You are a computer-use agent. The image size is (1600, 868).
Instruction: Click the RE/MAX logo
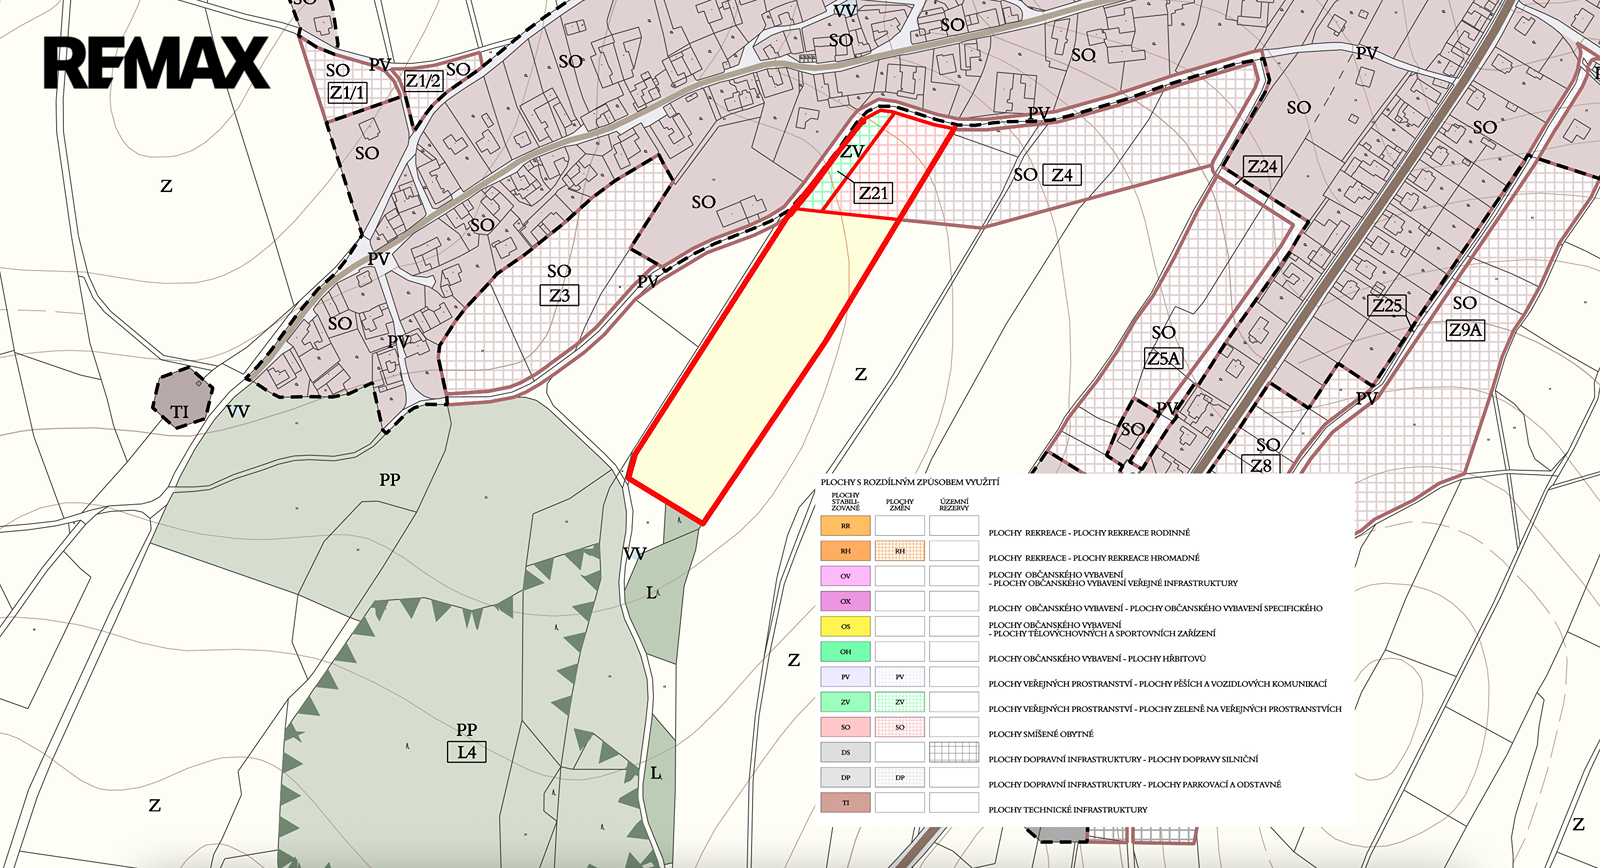click(x=156, y=63)
